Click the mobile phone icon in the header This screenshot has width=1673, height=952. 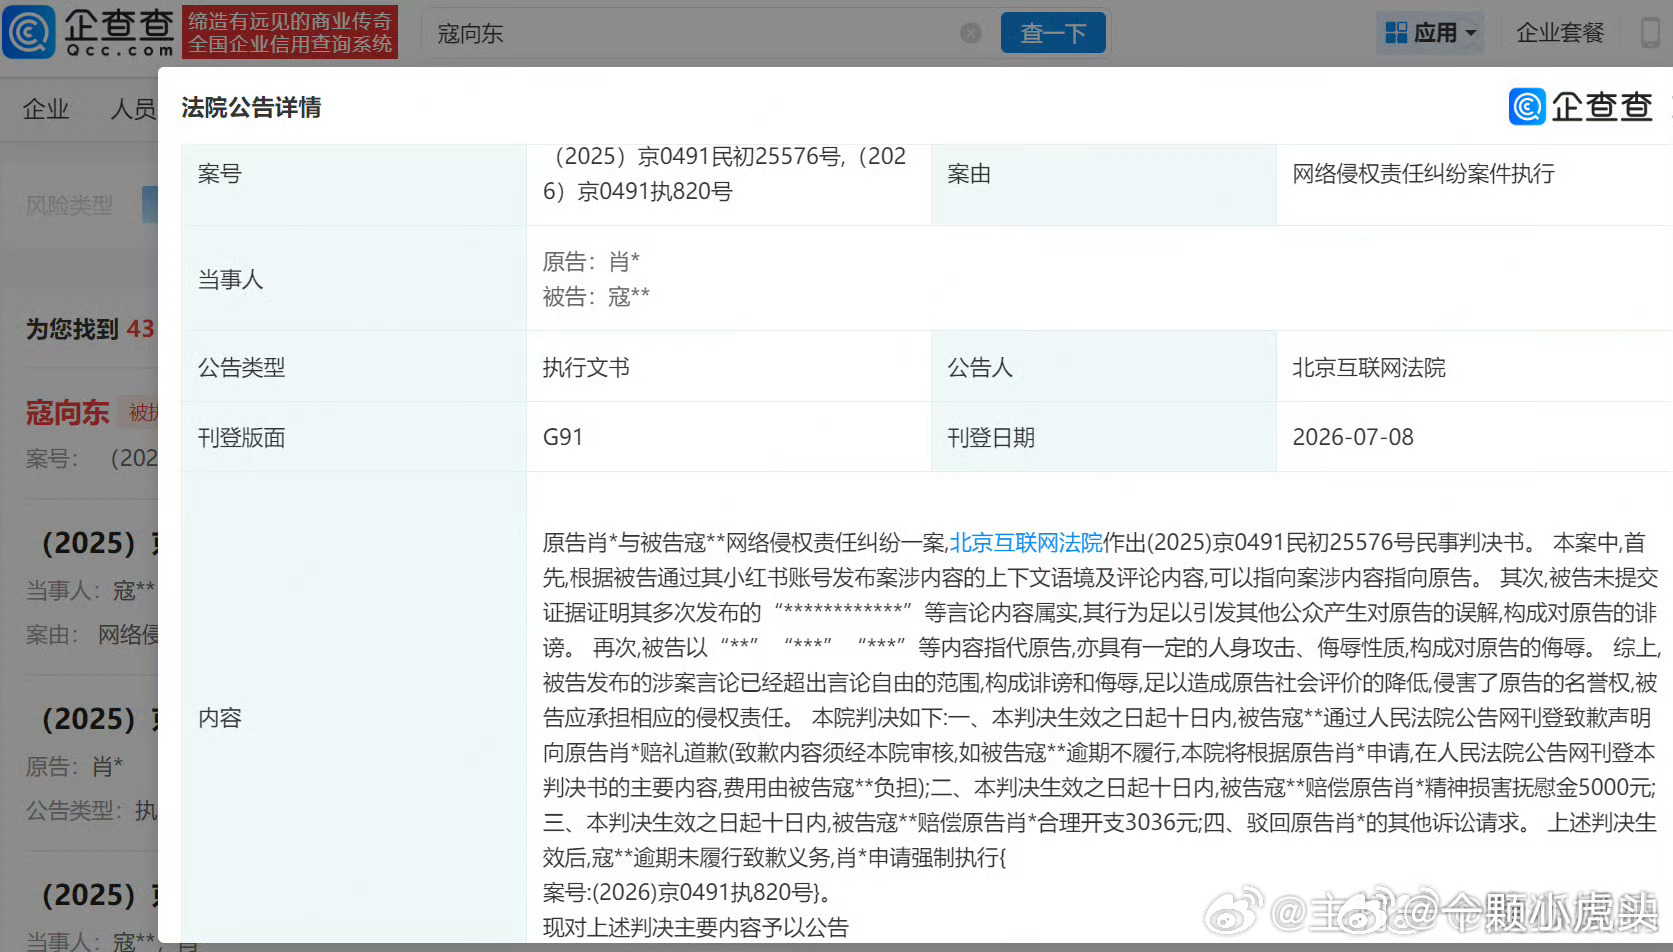(1652, 33)
